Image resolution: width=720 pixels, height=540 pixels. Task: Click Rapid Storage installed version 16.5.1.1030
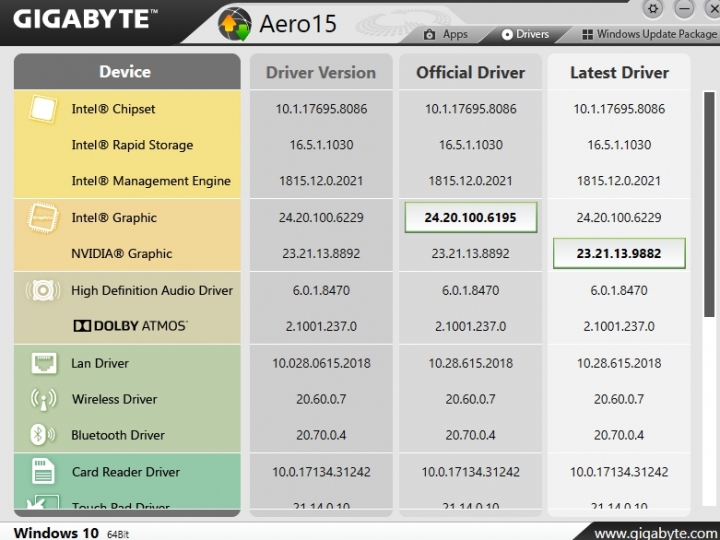tap(321, 145)
